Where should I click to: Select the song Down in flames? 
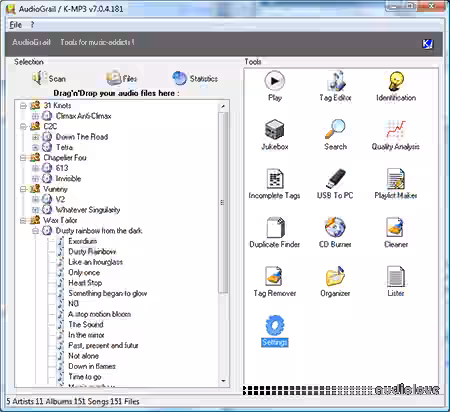coord(92,366)
